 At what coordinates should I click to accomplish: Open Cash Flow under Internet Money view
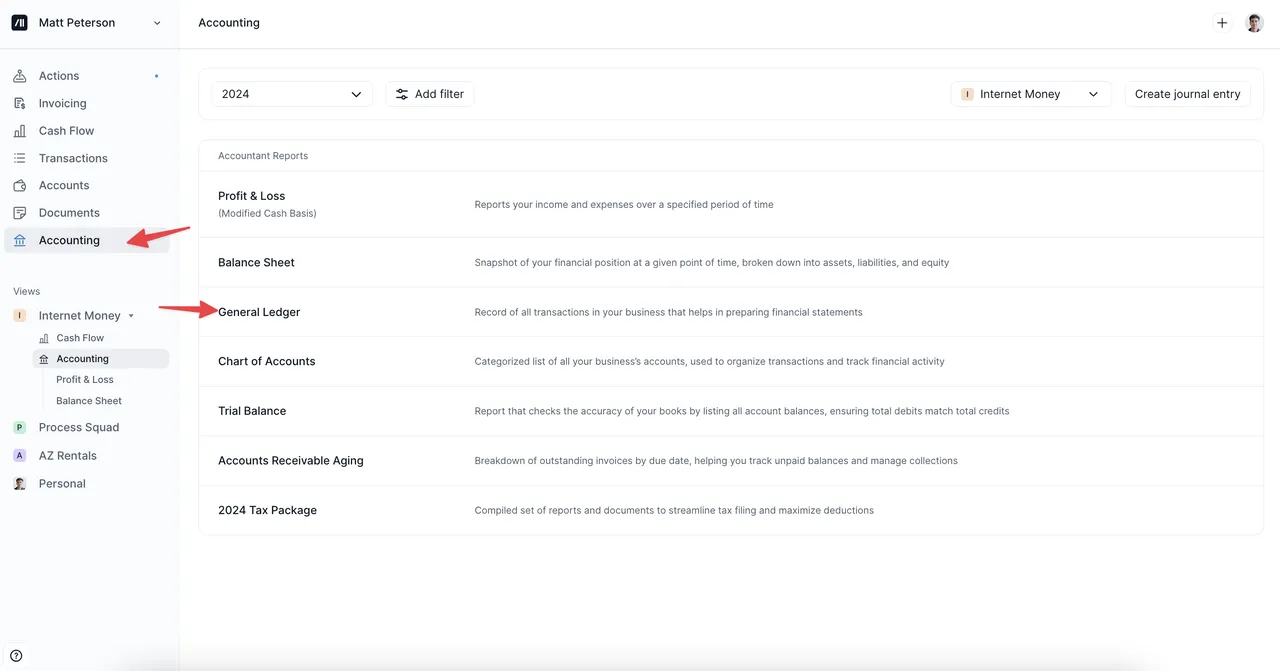click(x=80, y=338)
